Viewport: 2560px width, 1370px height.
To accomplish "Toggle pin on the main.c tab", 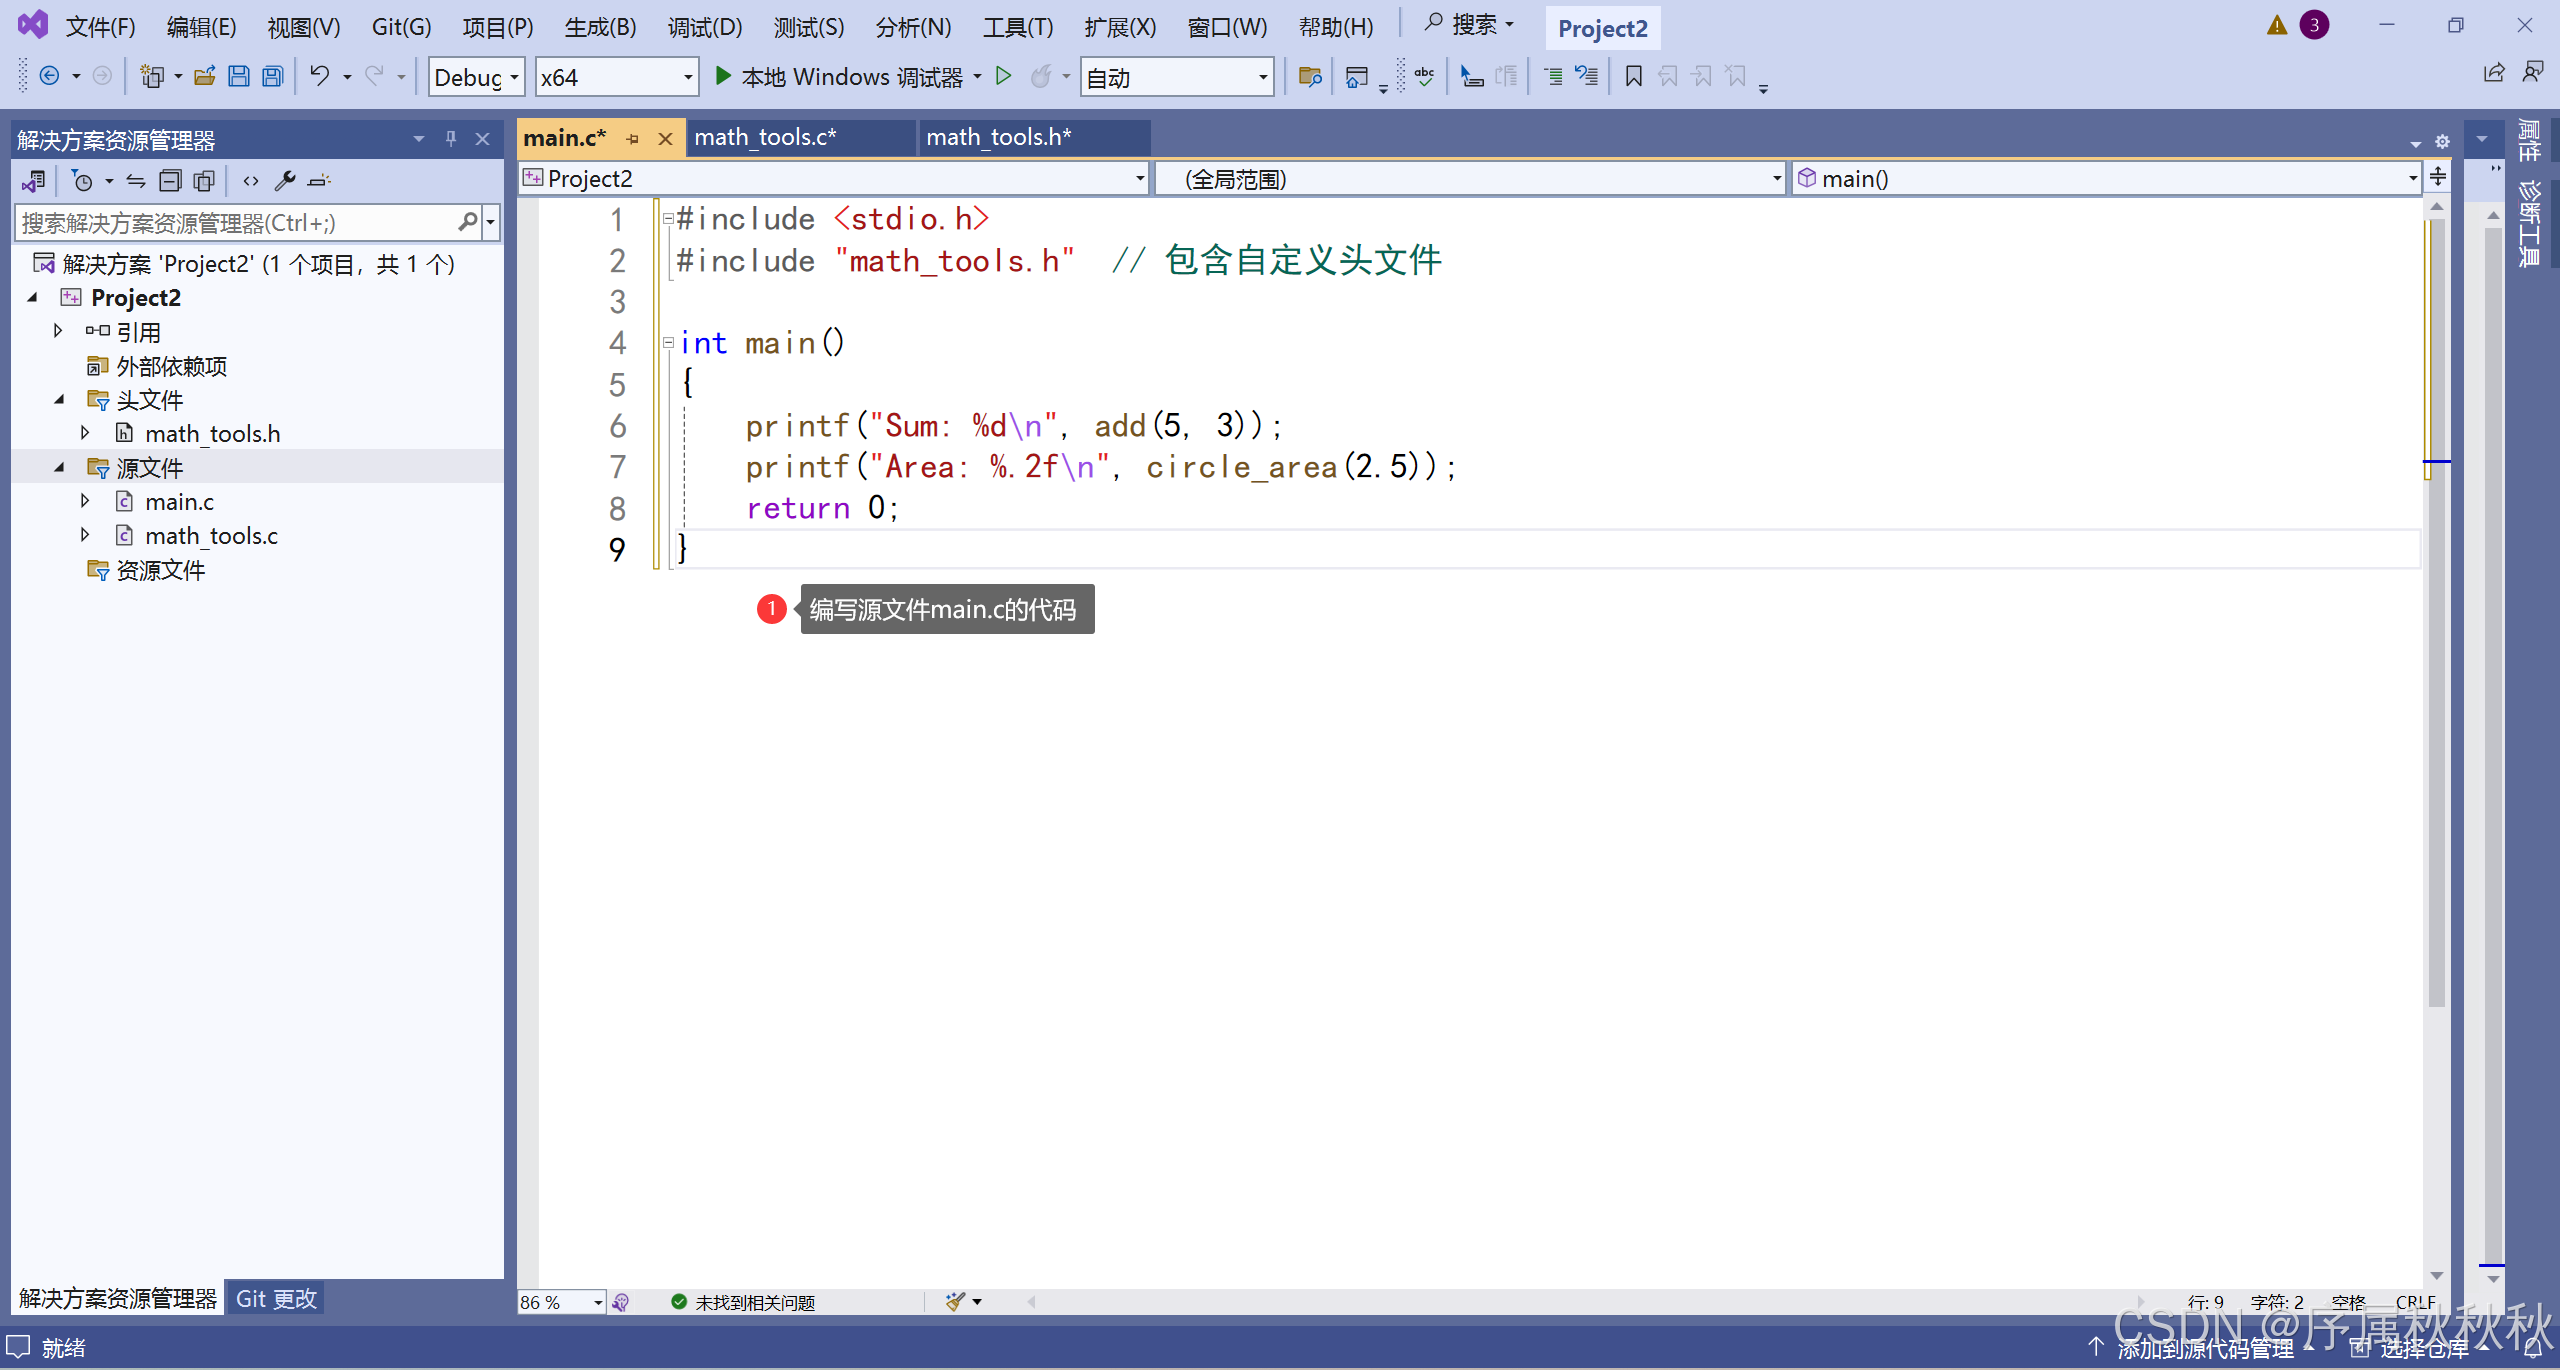I will (632, 139).
